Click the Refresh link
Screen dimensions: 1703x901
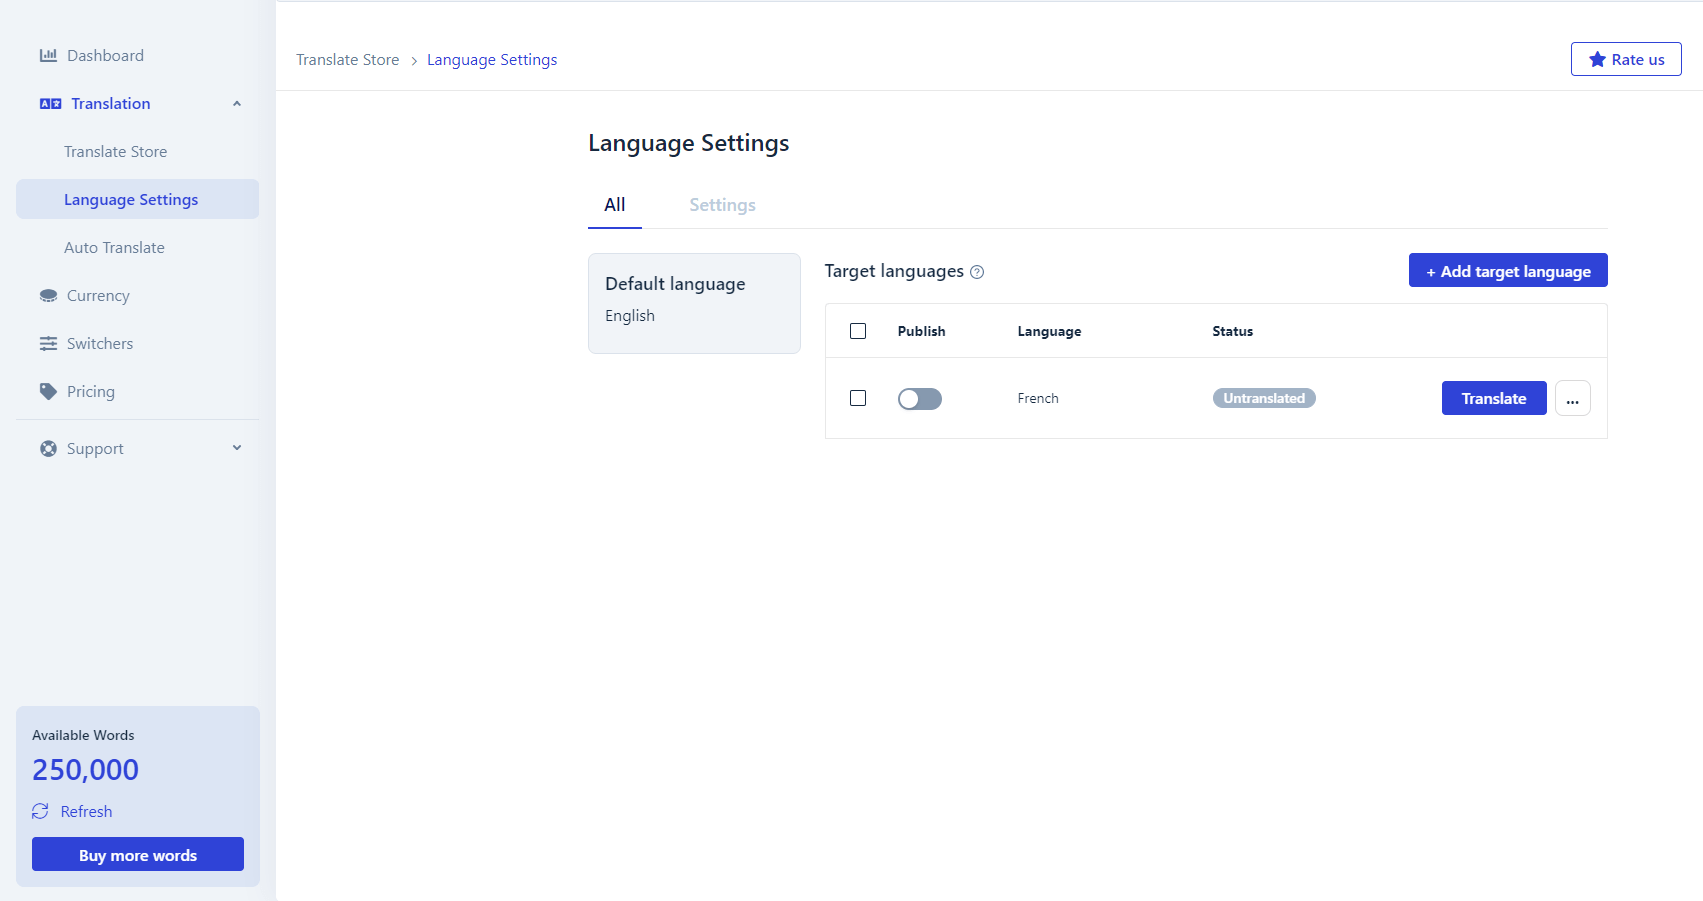86,812
